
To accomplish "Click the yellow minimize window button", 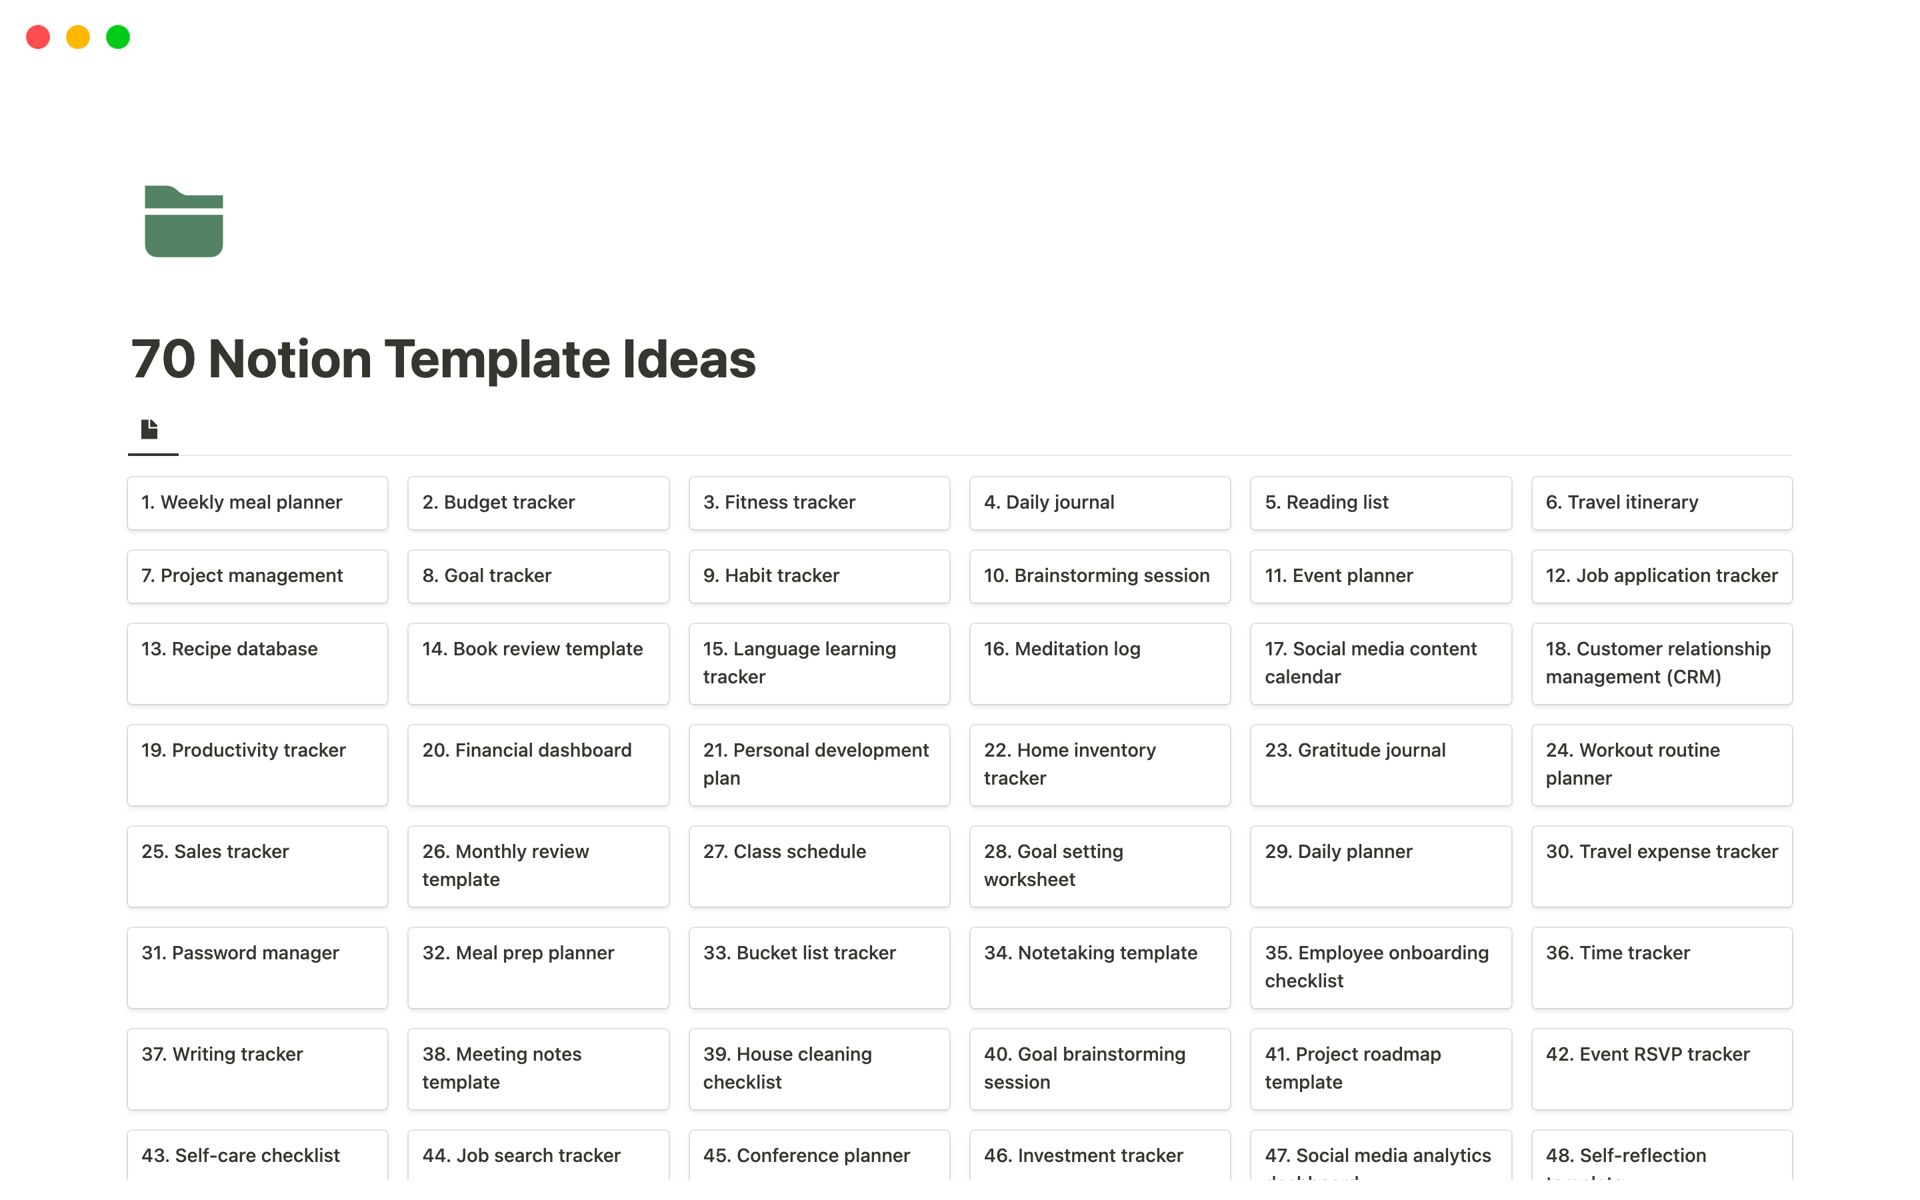I will (78, 37).
